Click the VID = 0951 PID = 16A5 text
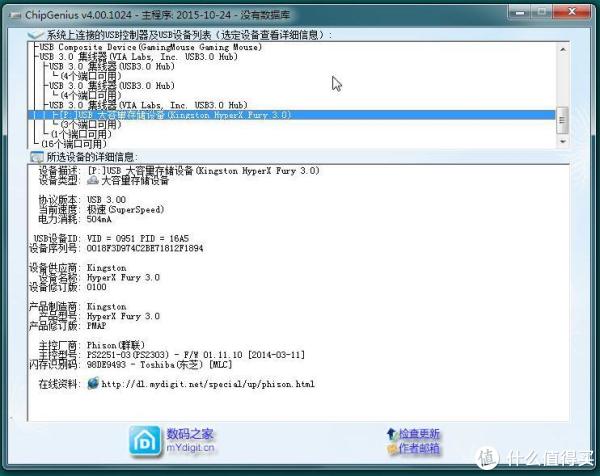The width and height of the screenshot is (600, 476). coord(138,238)
